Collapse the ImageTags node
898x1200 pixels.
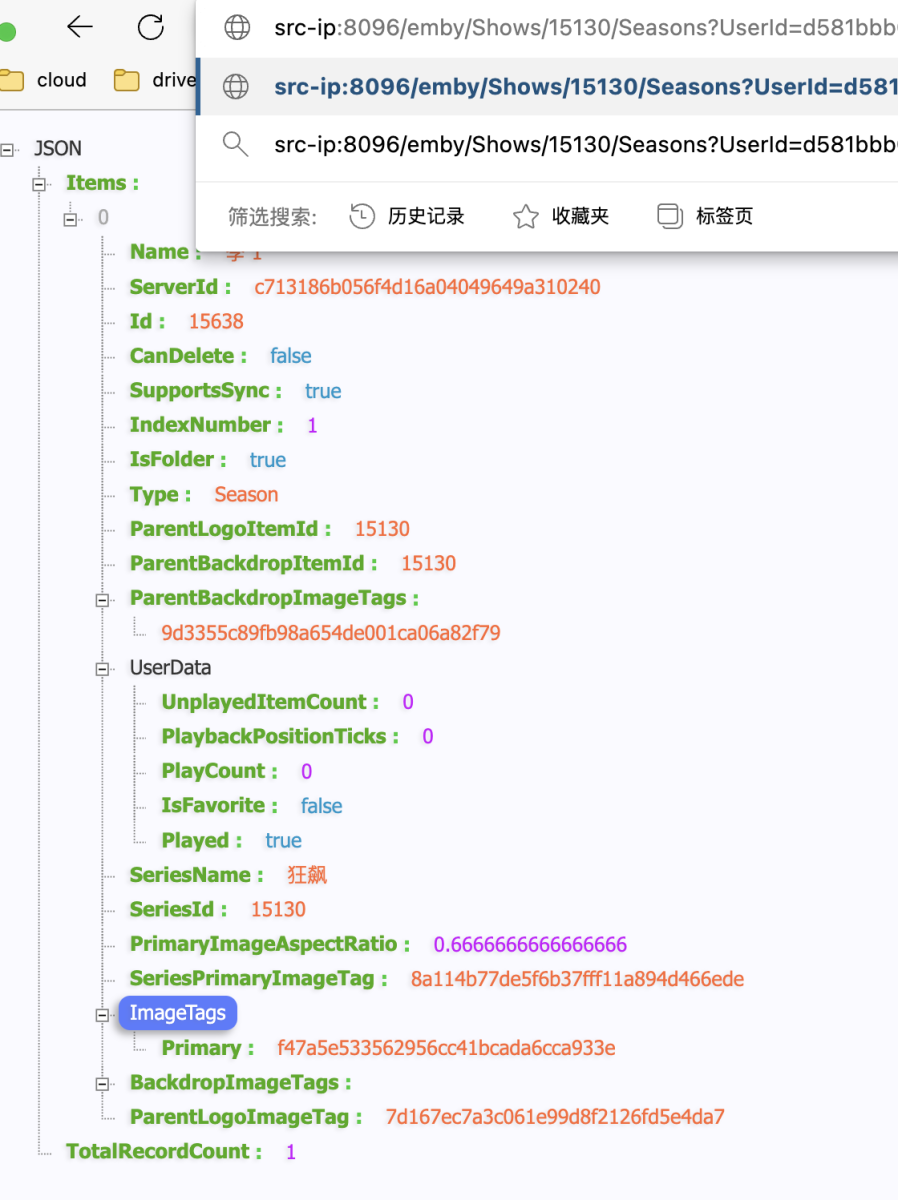(101, 1015)
